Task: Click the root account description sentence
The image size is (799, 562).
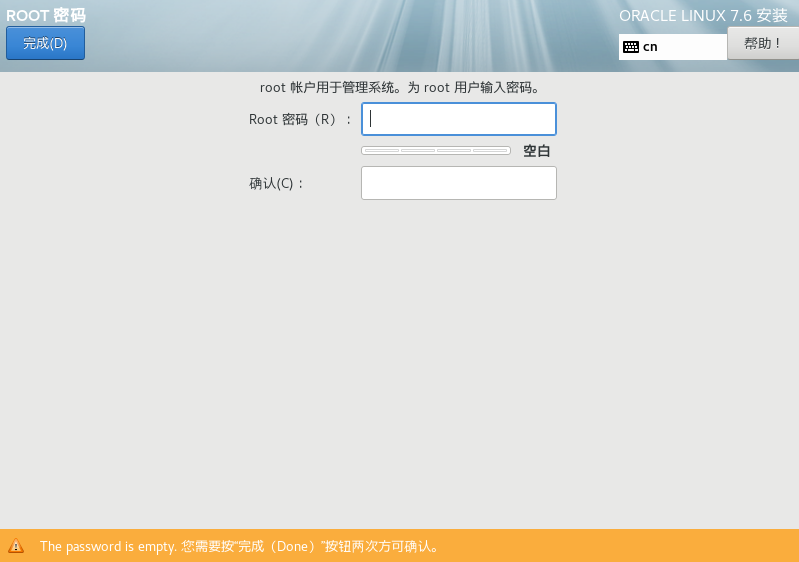Action: tap(399, 88)
